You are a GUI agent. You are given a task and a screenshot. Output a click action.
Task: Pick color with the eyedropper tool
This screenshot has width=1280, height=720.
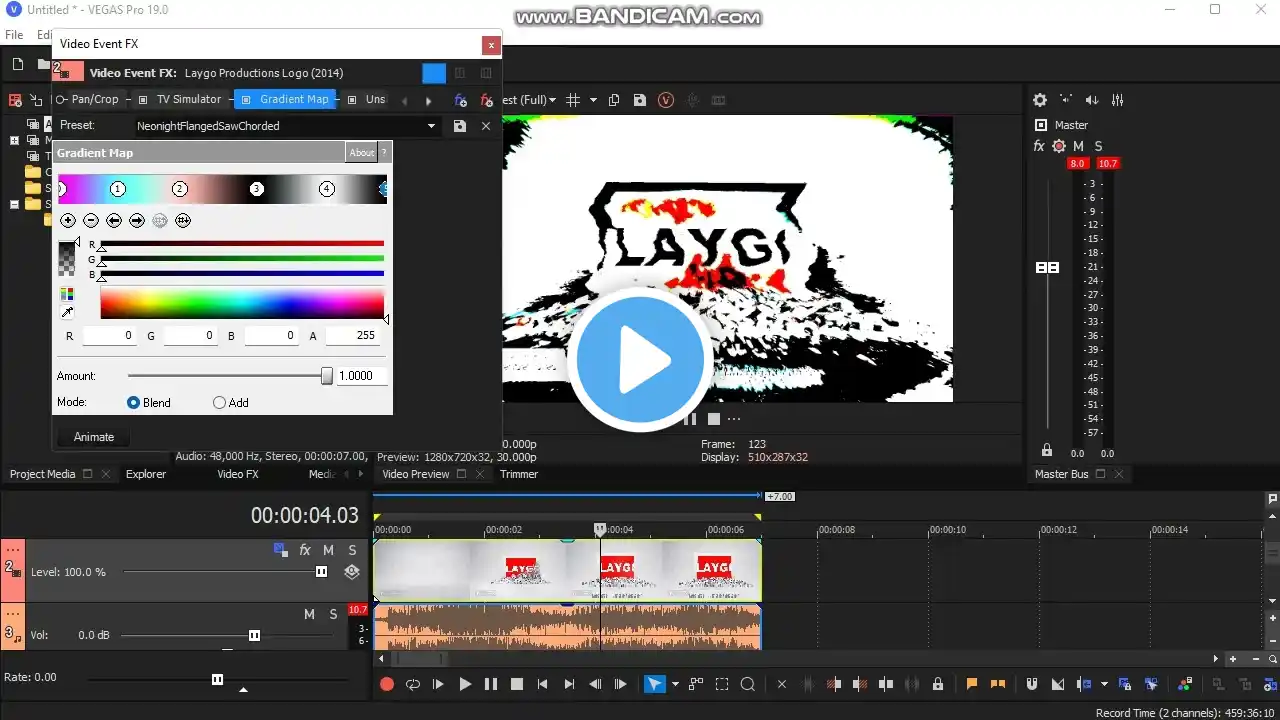coord(67,313)
